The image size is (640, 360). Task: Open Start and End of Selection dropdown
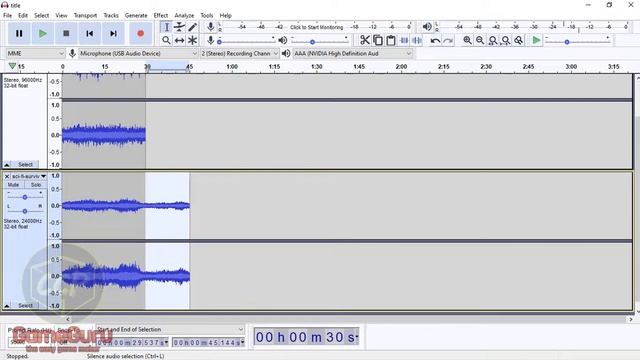(x=170, y=329)
